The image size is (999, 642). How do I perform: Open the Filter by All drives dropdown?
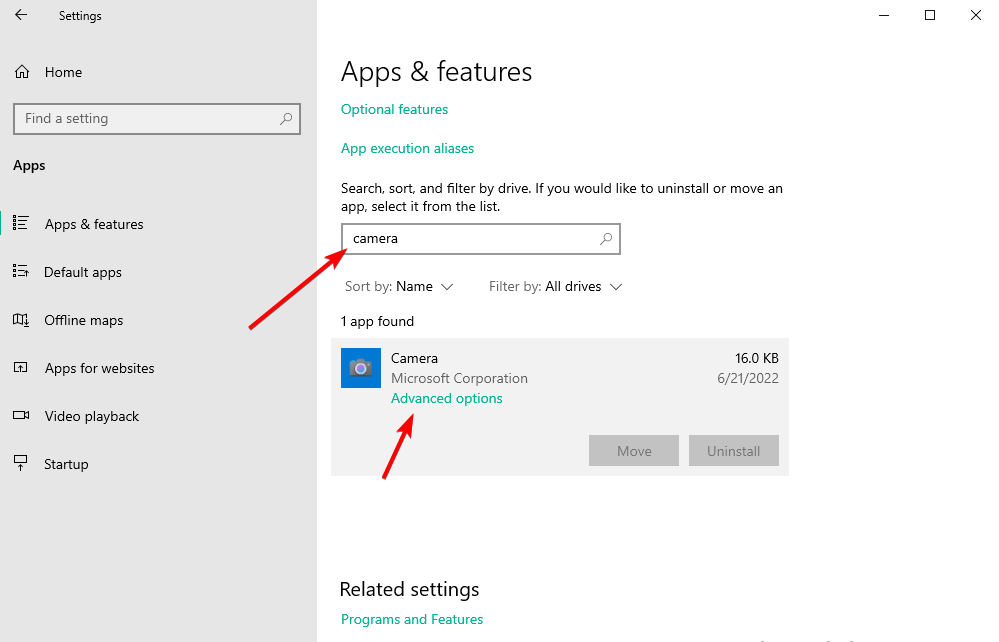point(555,287)
